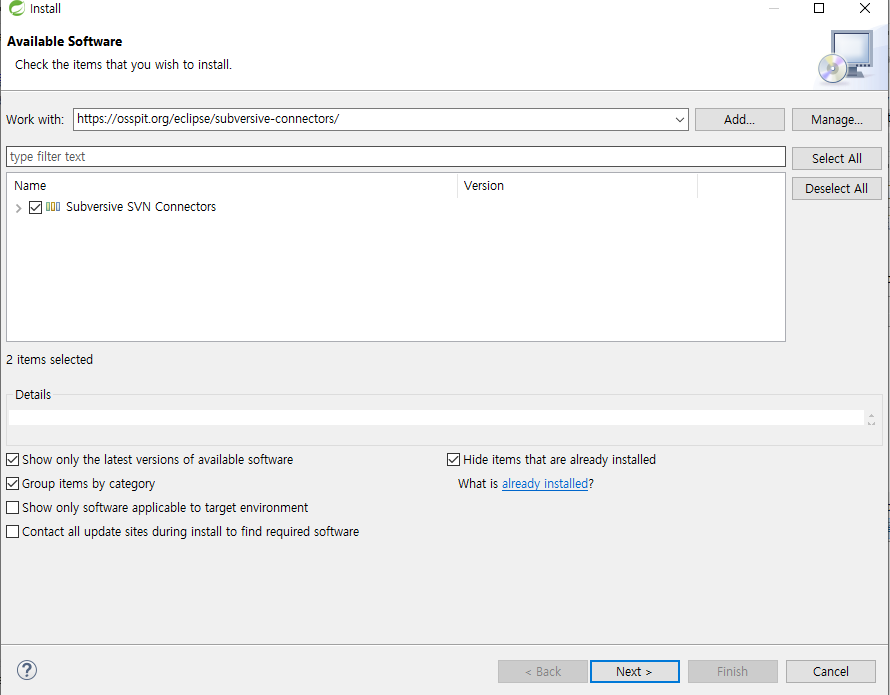Enable Show only software applicable to target environment
The image size is (890, 695).
(12, 507)
